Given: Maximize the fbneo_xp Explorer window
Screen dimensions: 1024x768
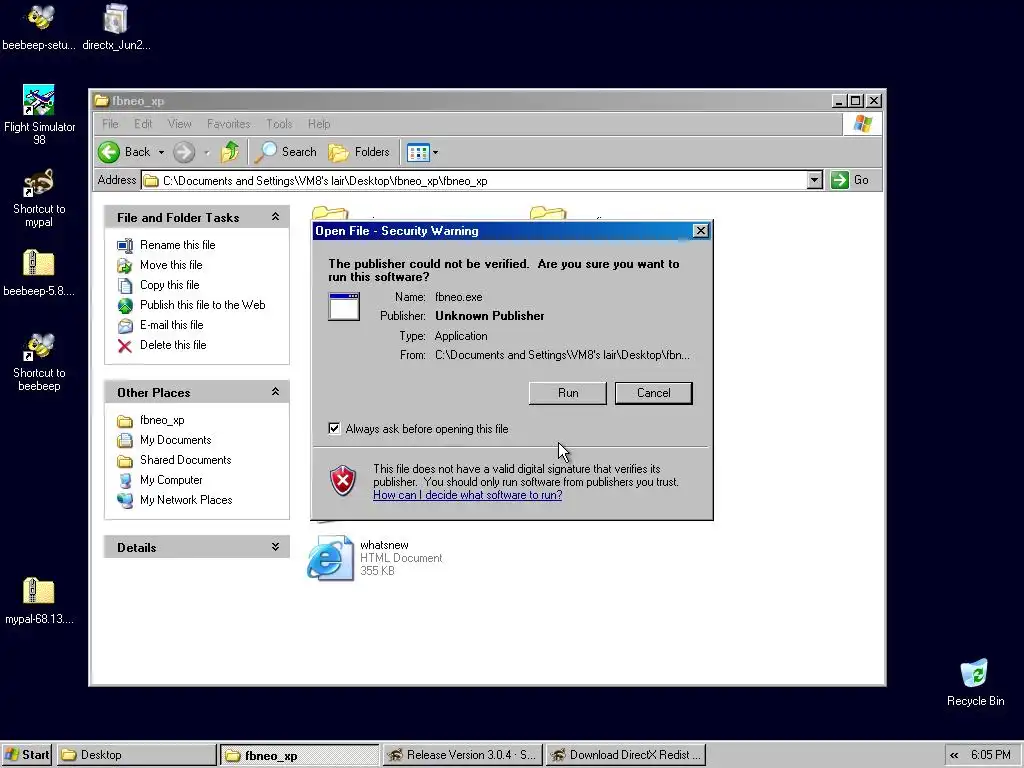Looking at the screenshot, I should (x=856, y=101).
